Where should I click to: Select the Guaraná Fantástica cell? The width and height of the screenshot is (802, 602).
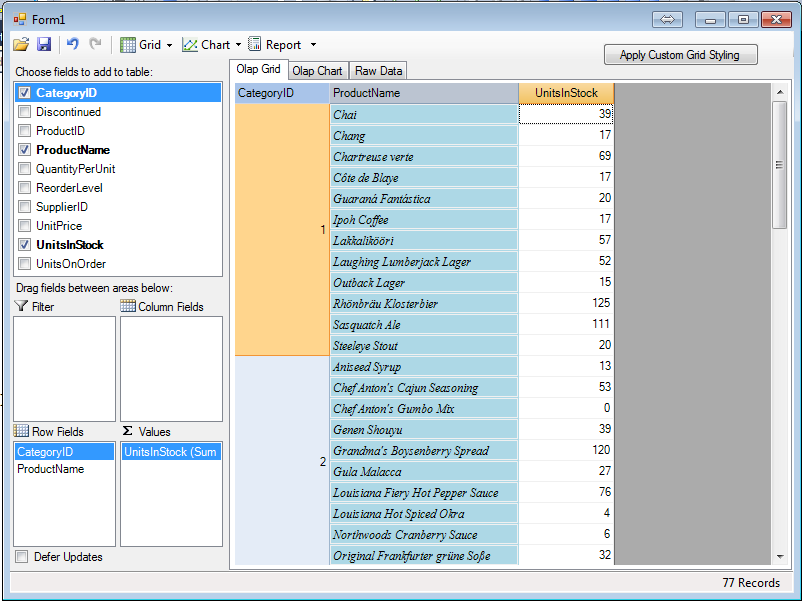tap(424, 198)
